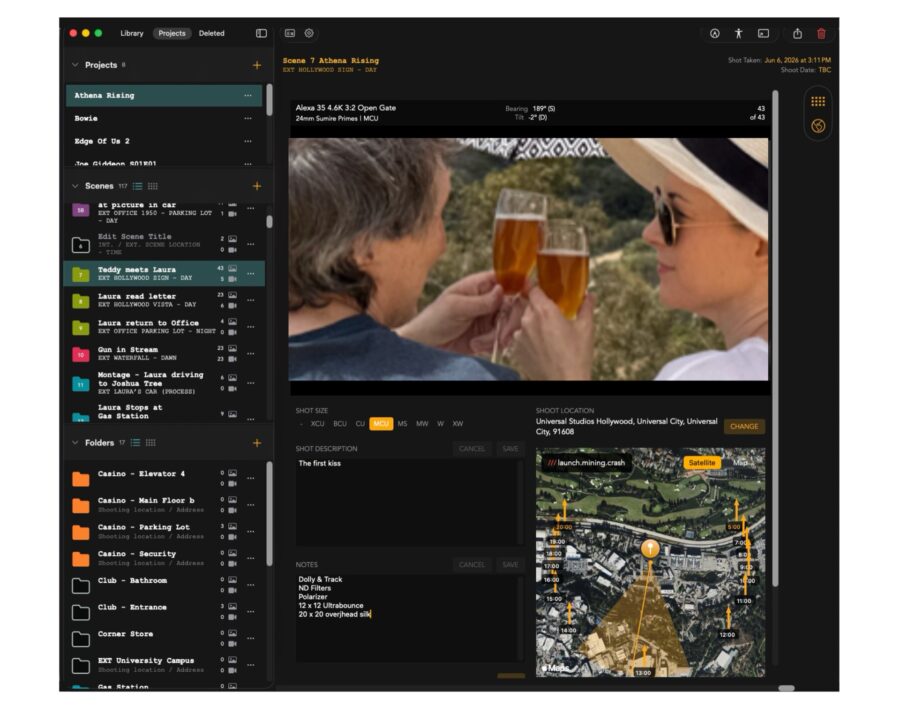This screenshot has width=900, height=706.
Task: Open more options for Athena Rising project
Action: coord(248,95)
